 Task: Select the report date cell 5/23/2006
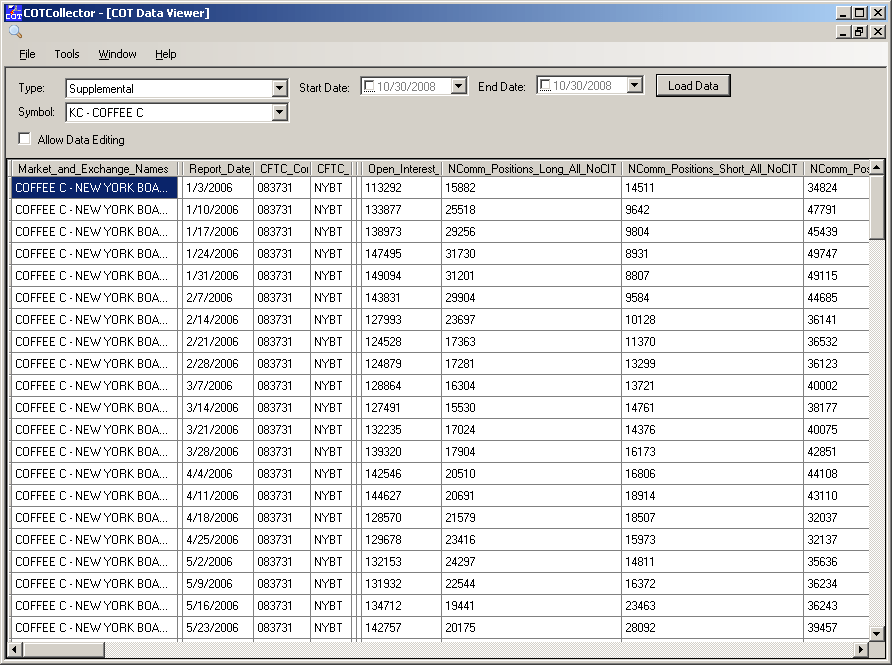(x=218, y=627)
